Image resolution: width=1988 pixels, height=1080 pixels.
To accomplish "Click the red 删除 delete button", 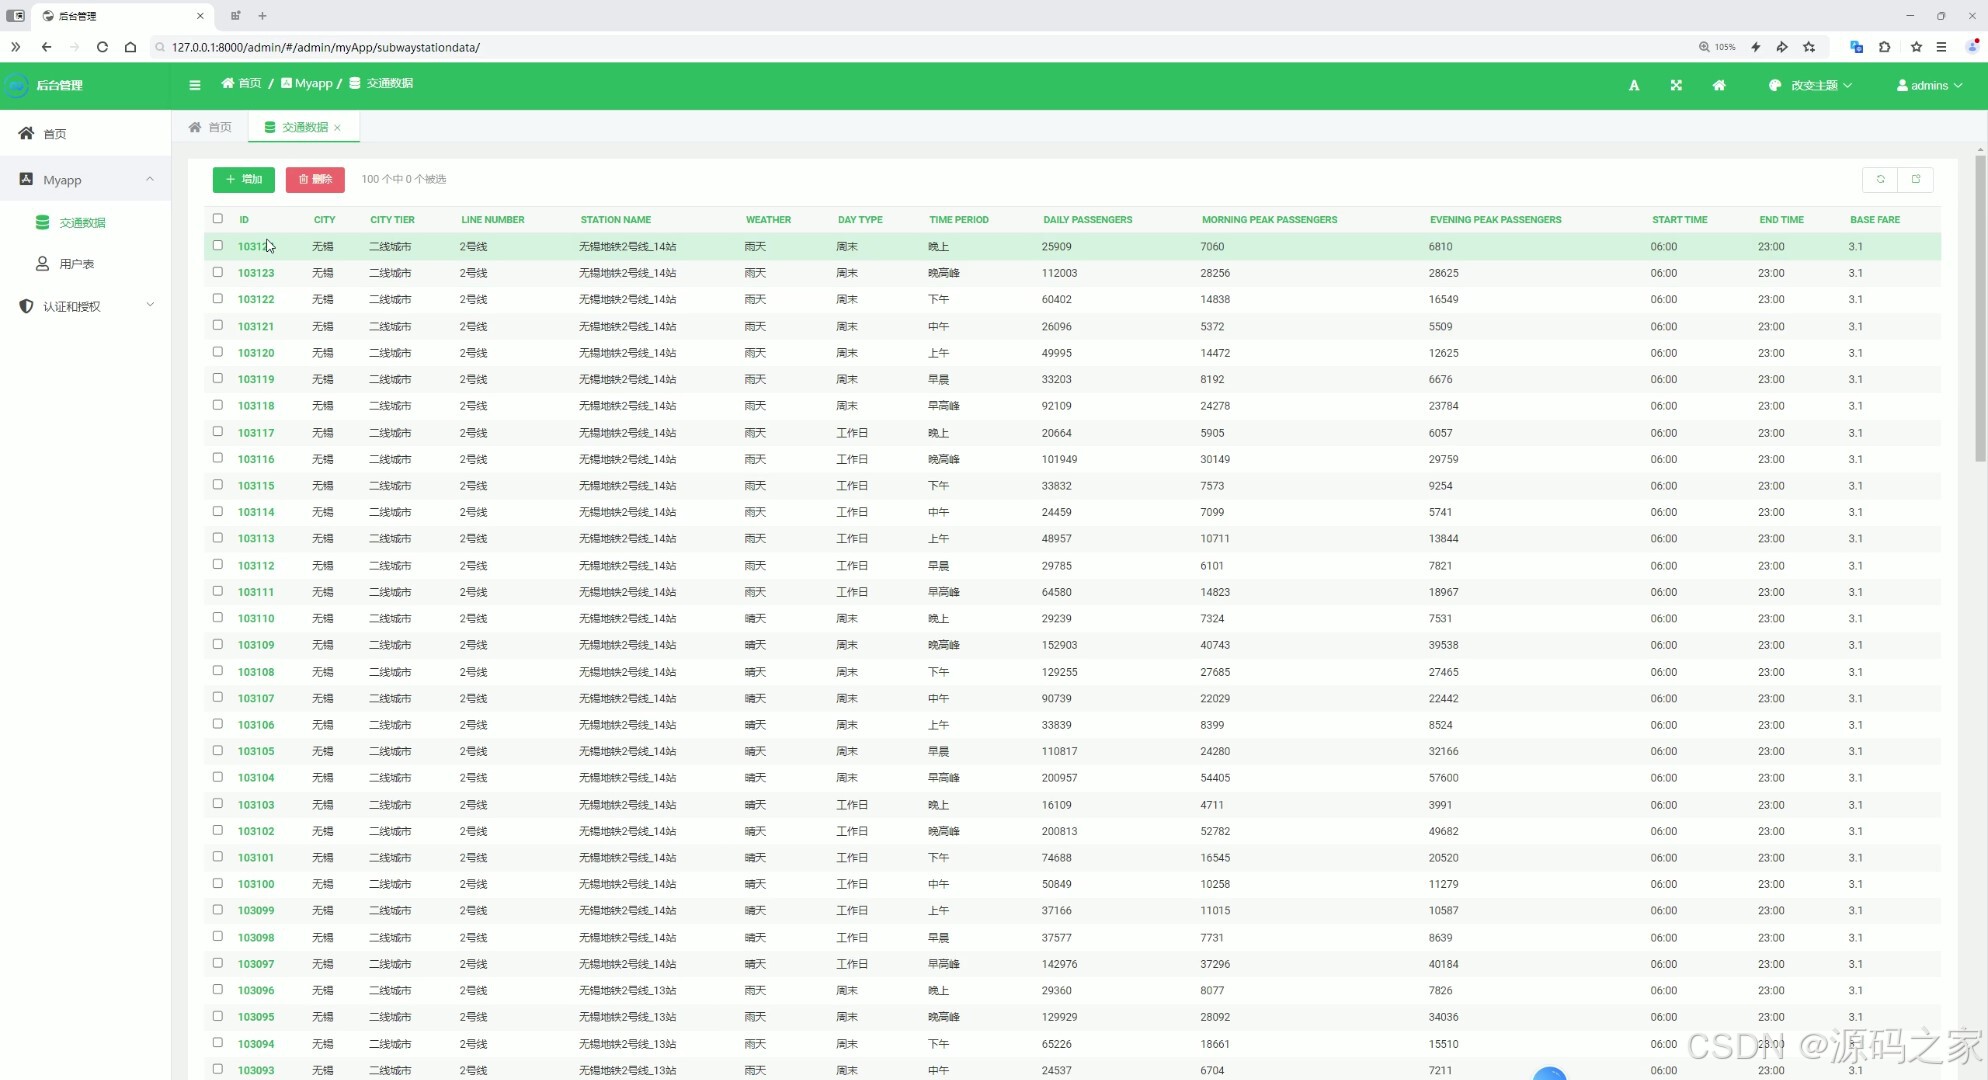I will (x=315, y=179).
